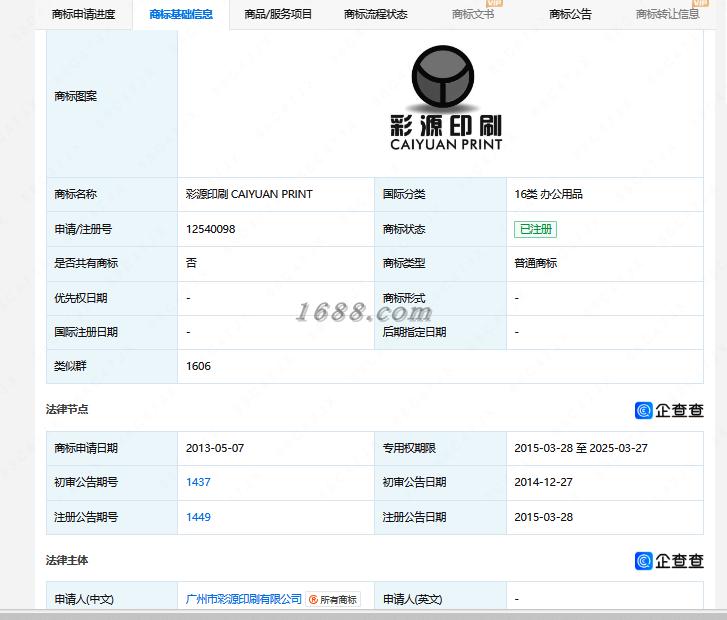Select the registration number 12540098
727x620 pixels.
click(x=210, y=229)
